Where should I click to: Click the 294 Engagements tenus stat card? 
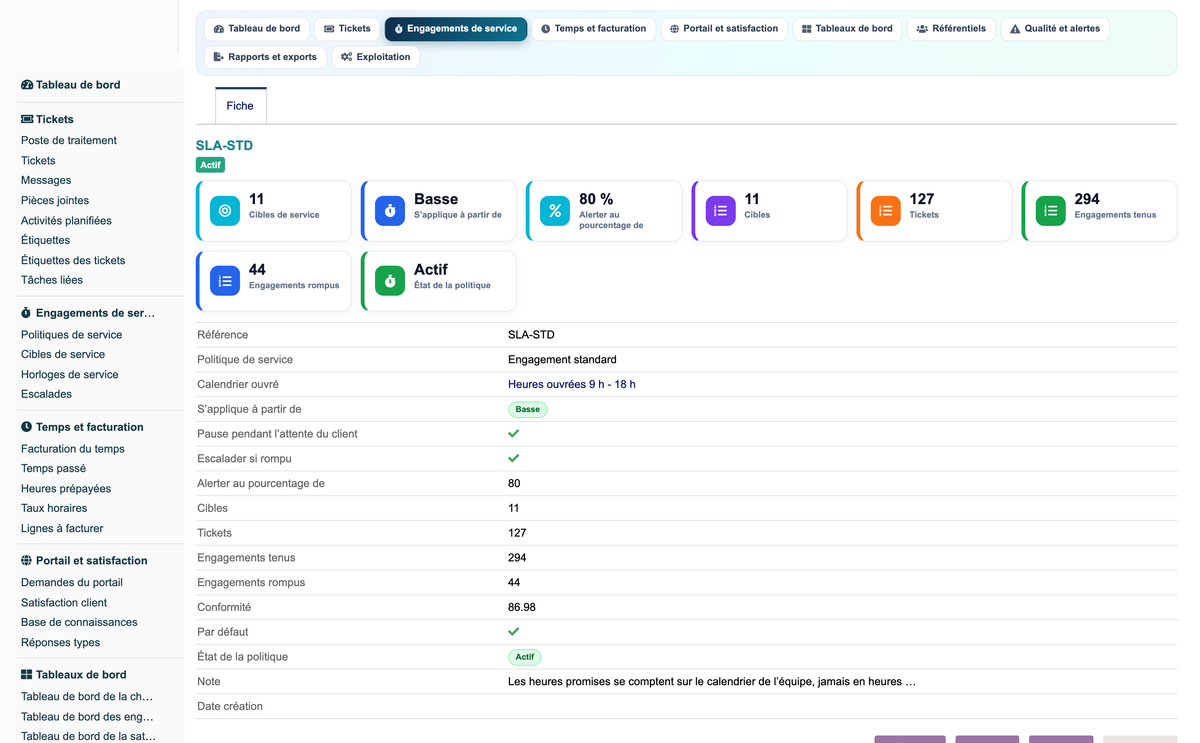pos(1099,211)
